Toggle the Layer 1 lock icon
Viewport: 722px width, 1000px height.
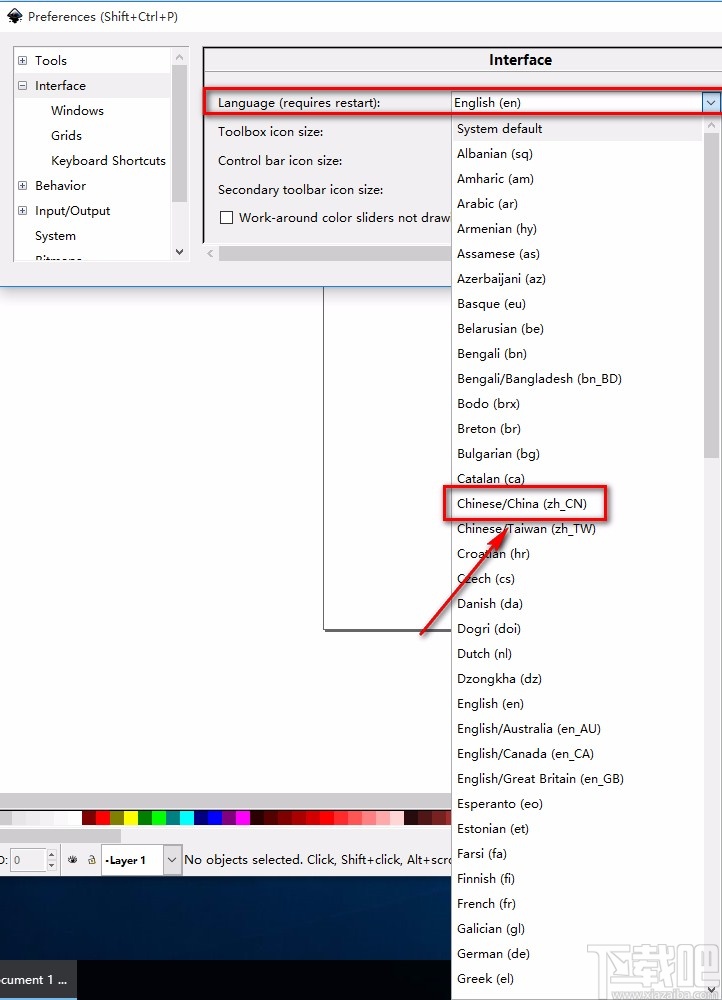(92, 860)
